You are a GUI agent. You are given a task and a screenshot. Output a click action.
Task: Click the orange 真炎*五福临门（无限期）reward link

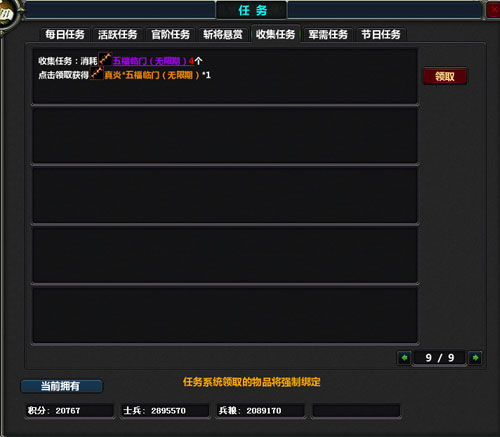pyautogui.click(x=152, y=75)
